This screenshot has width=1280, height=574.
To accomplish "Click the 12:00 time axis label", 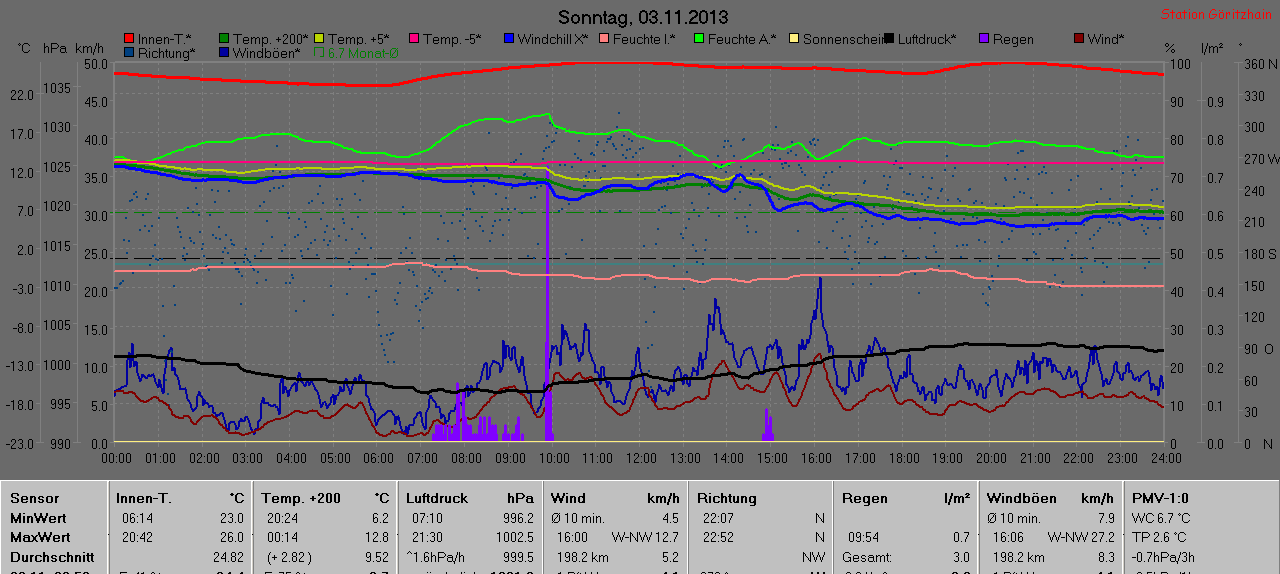I will coord(641,457).
